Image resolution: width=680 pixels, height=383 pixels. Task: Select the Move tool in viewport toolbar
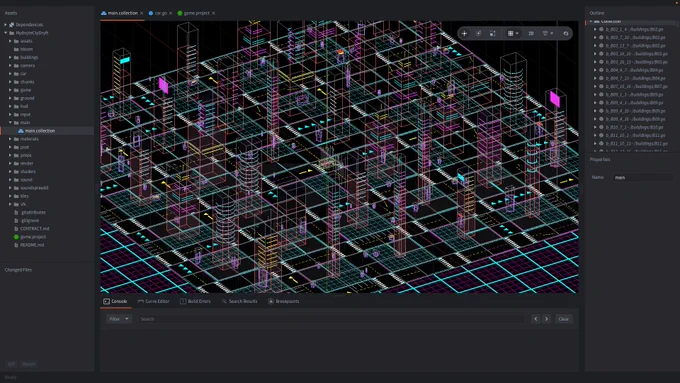tap(464, 33)
